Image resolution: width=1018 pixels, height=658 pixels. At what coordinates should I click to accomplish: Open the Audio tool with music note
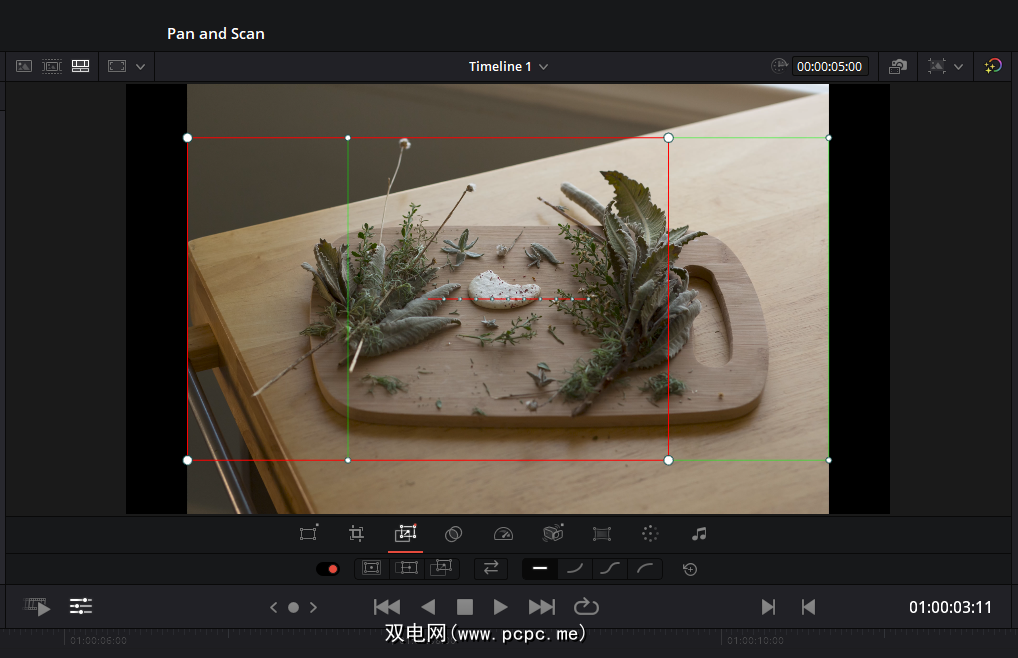pyautogui.click(x=699, y=534)
